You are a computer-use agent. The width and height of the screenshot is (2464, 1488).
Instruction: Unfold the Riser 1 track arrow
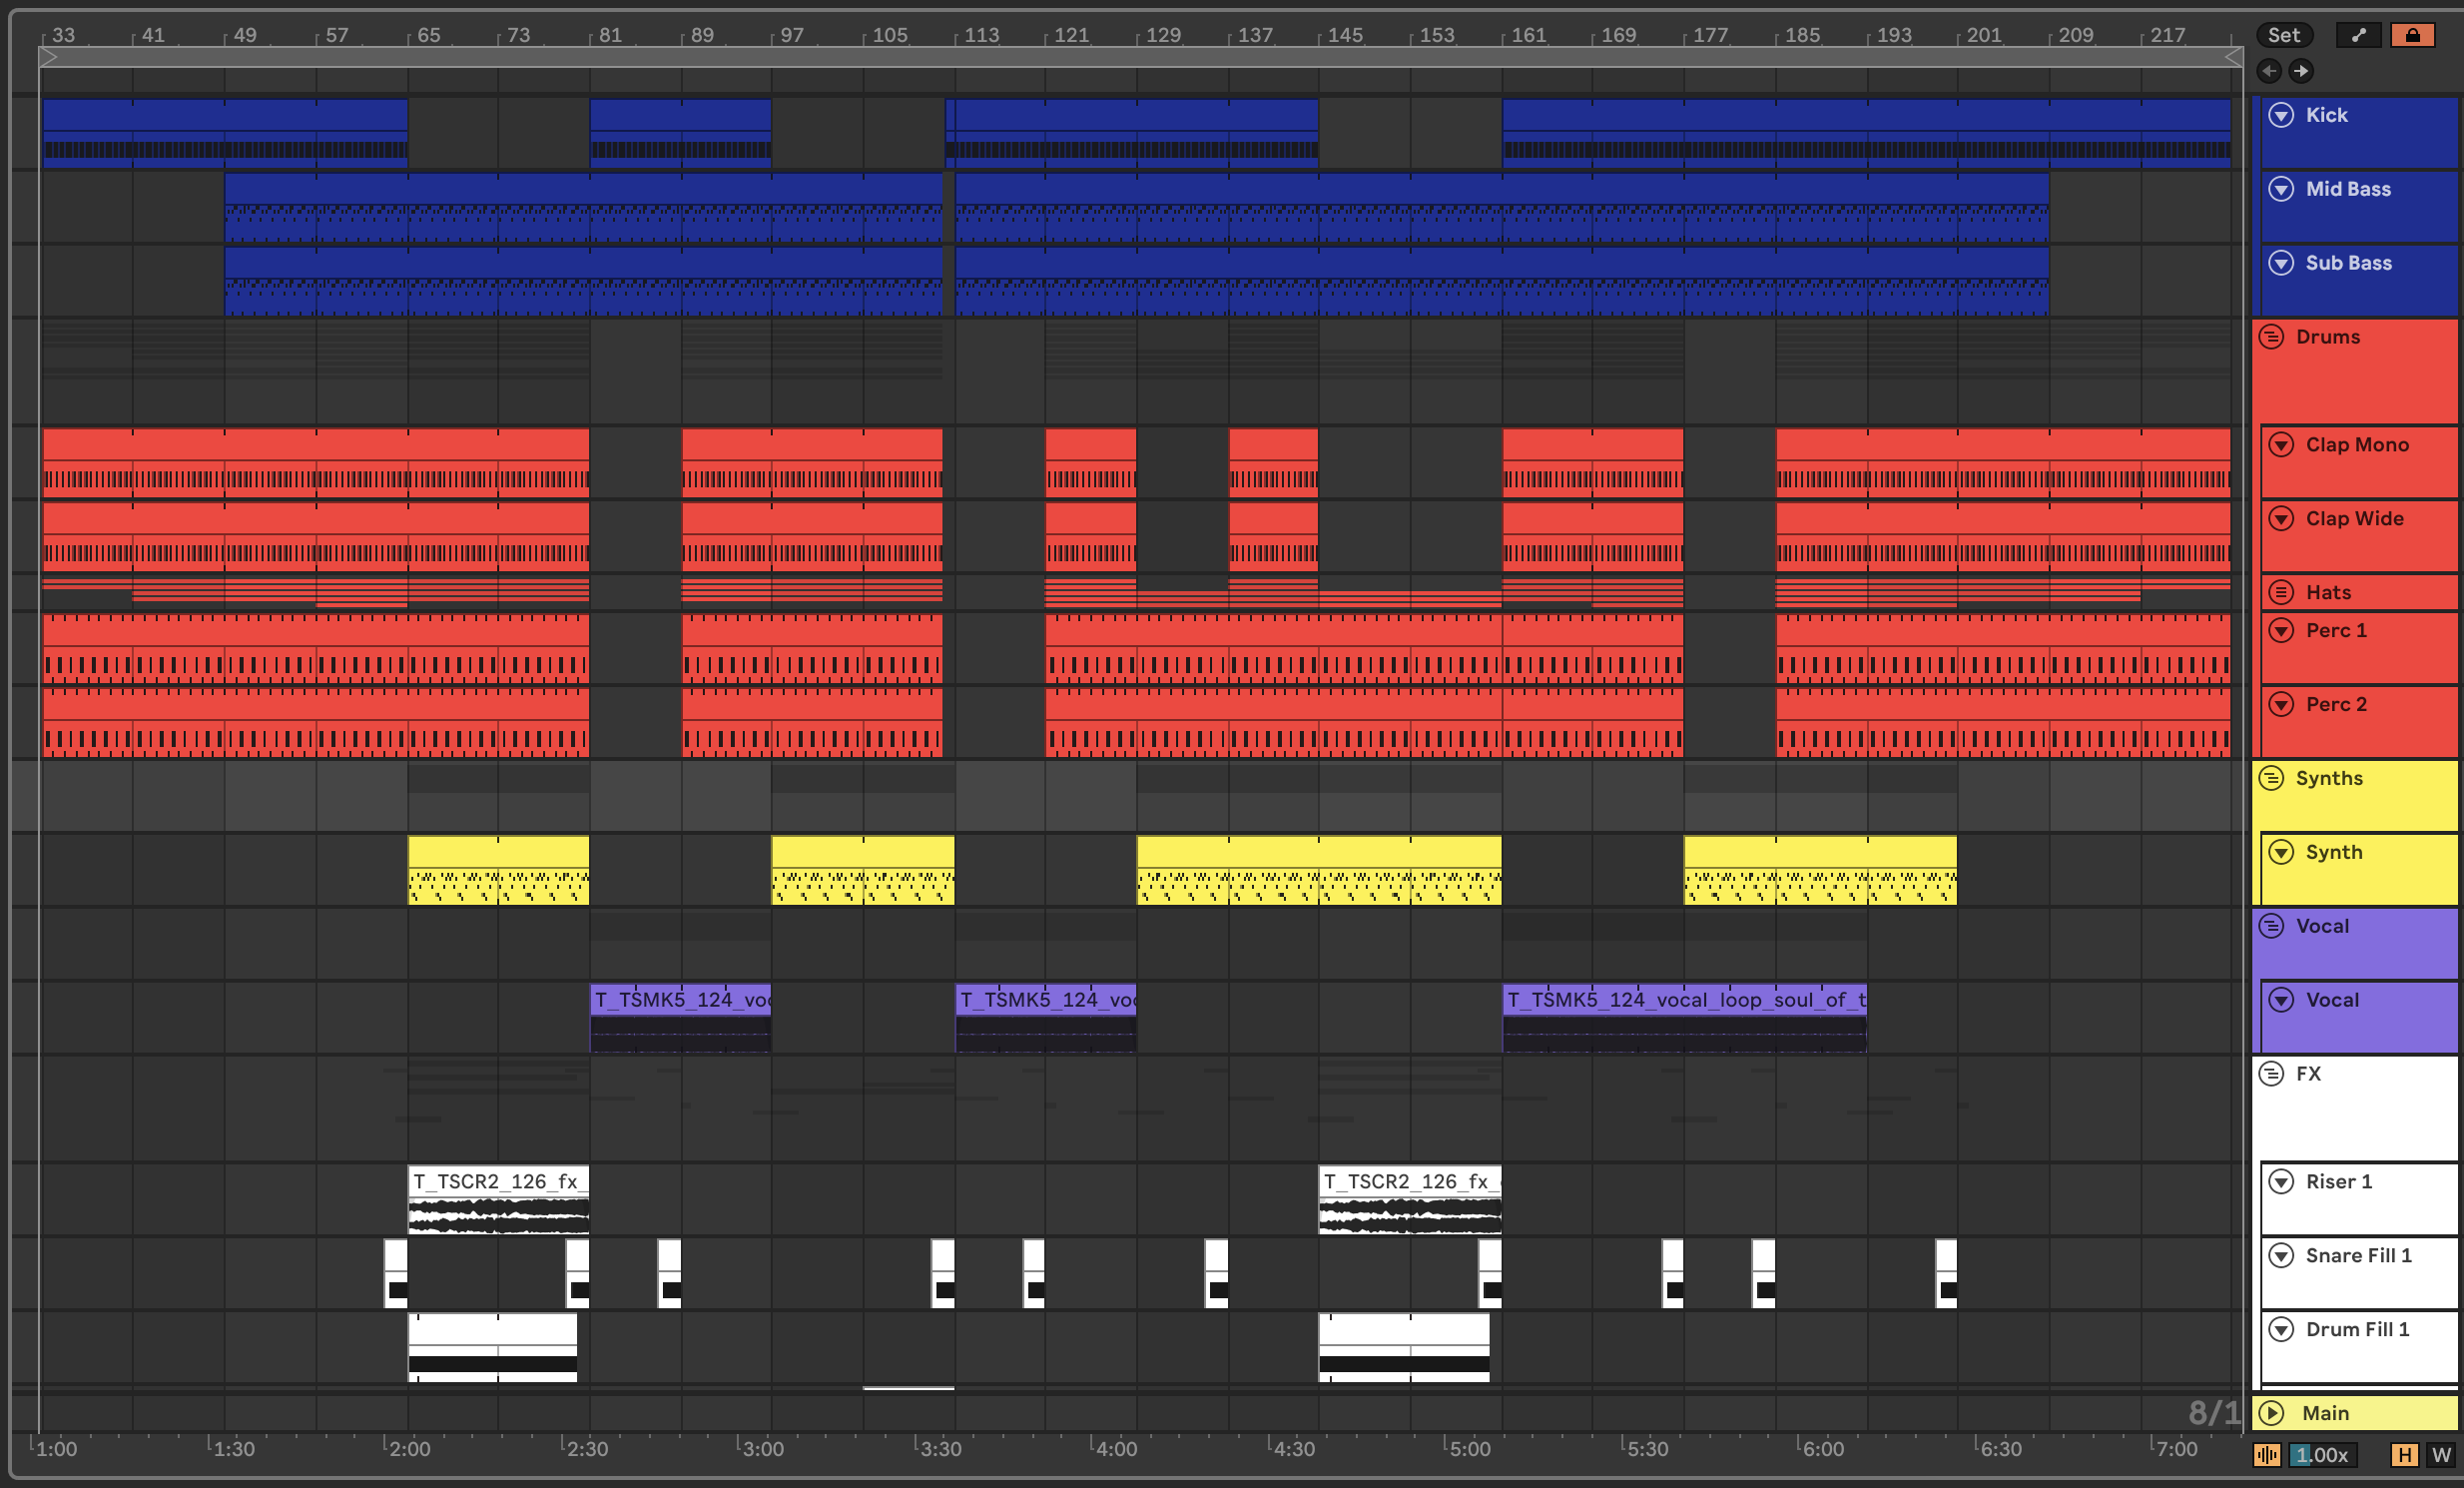(2281, 1182)
